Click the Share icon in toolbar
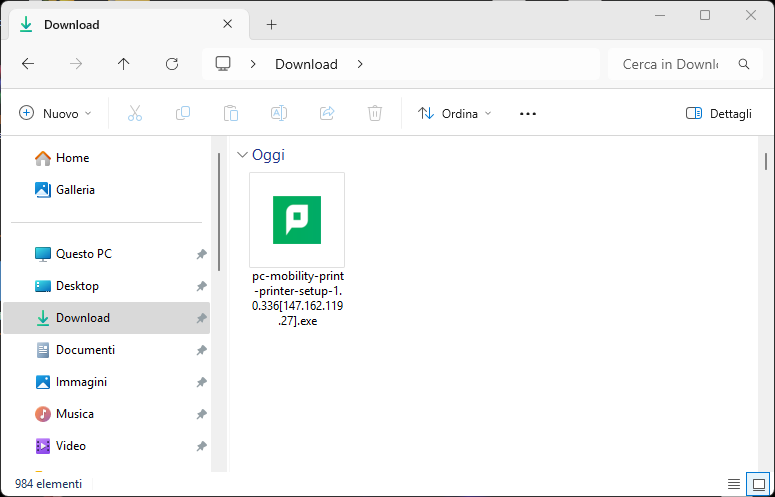 pos(327,114)
